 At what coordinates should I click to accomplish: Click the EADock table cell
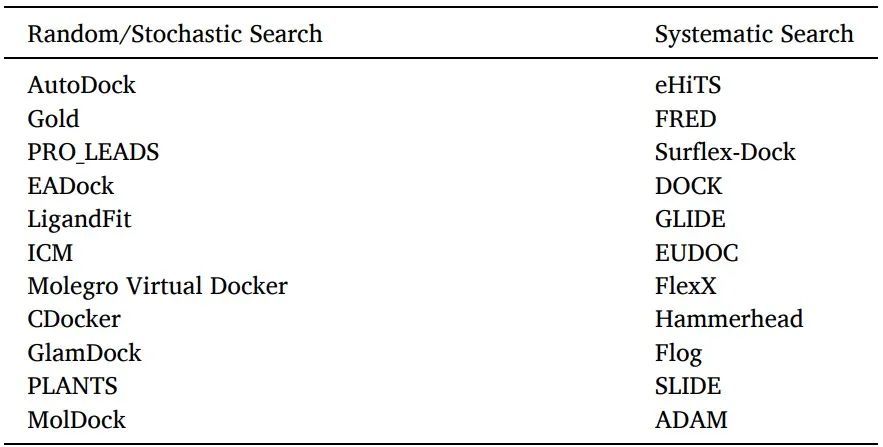[x=70, y=186]
